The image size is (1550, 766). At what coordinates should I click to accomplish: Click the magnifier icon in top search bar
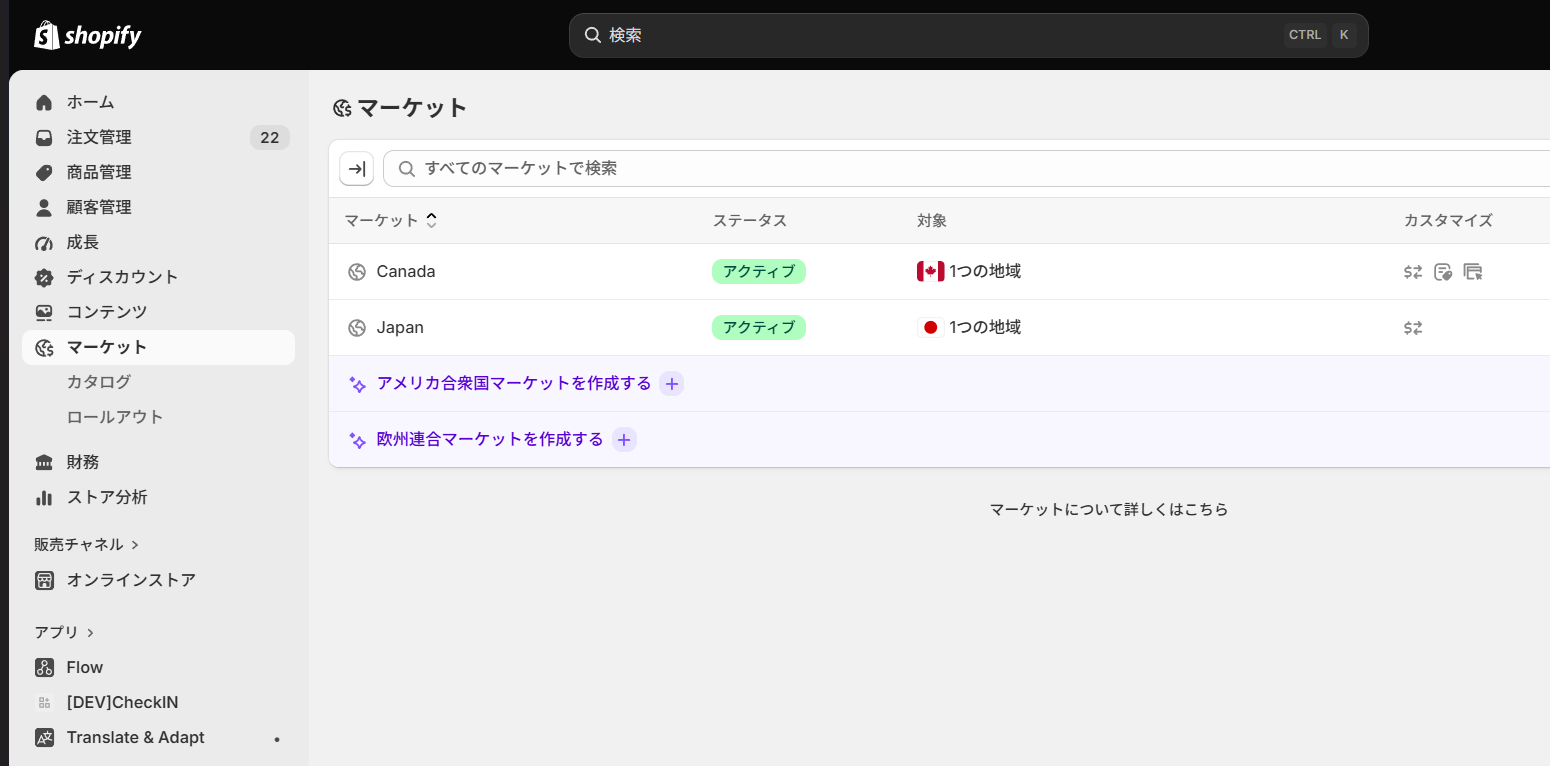(x=593, y=35)
